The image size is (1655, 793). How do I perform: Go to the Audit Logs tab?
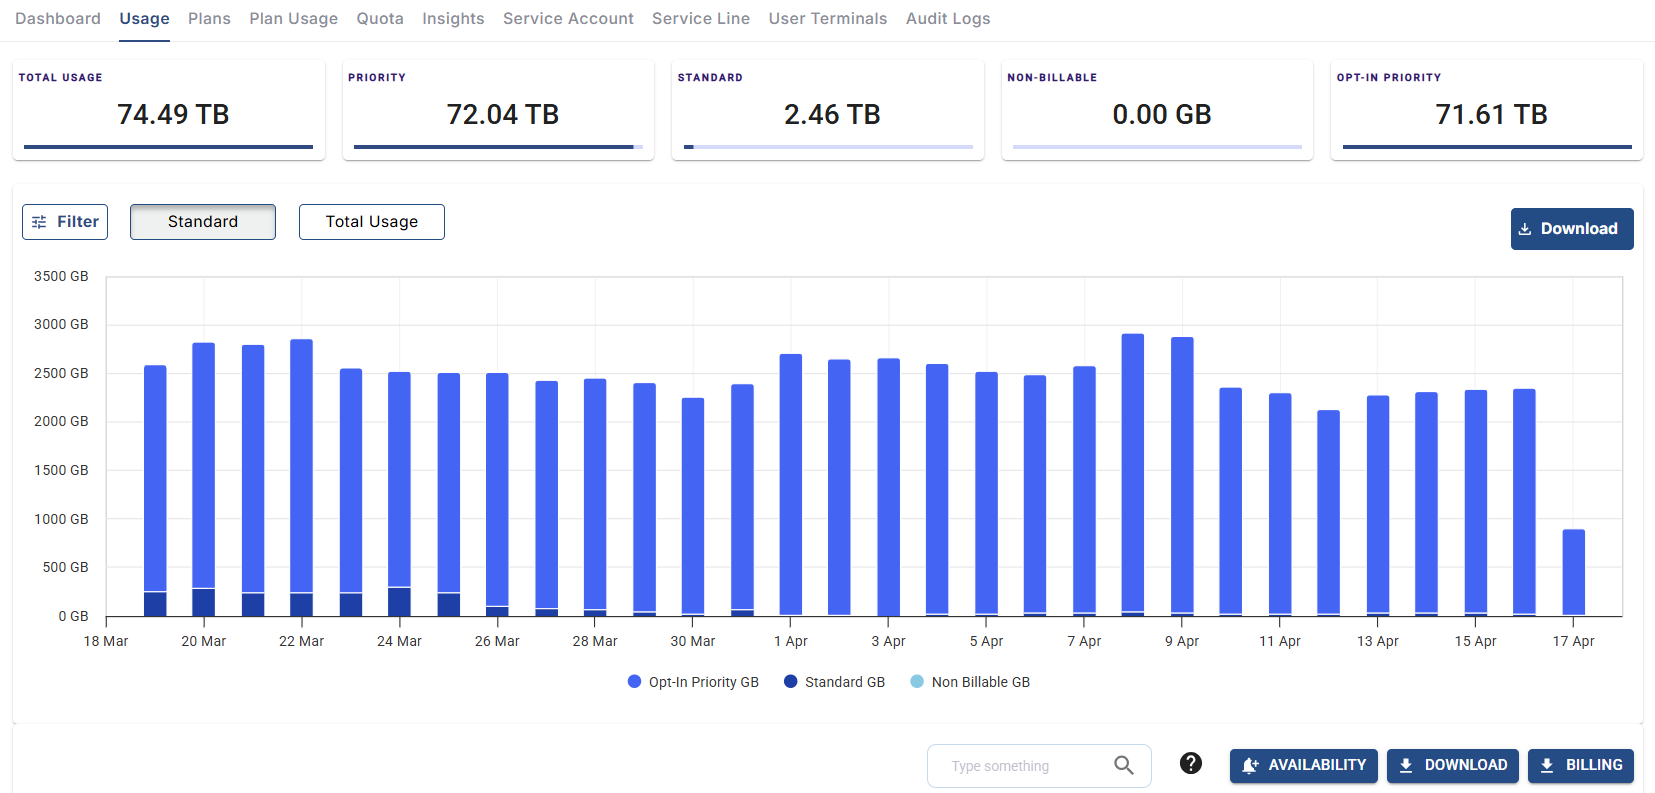947,18
